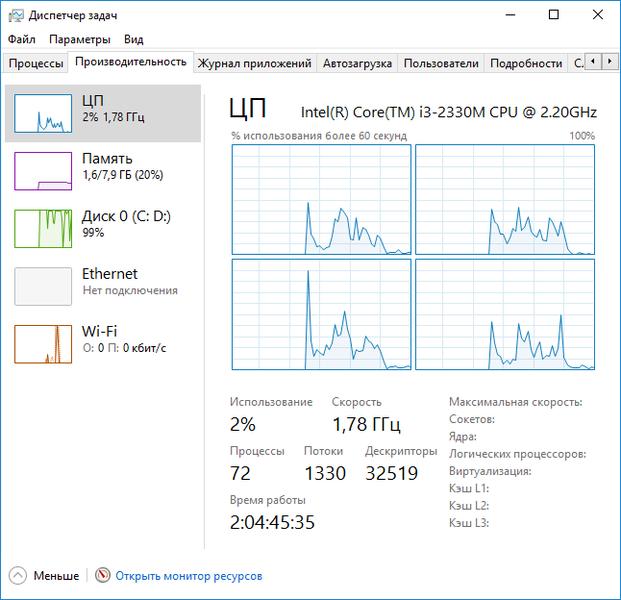Switch to the Подробности tab
The image size is (621, 600).
[x=526, y=63]
